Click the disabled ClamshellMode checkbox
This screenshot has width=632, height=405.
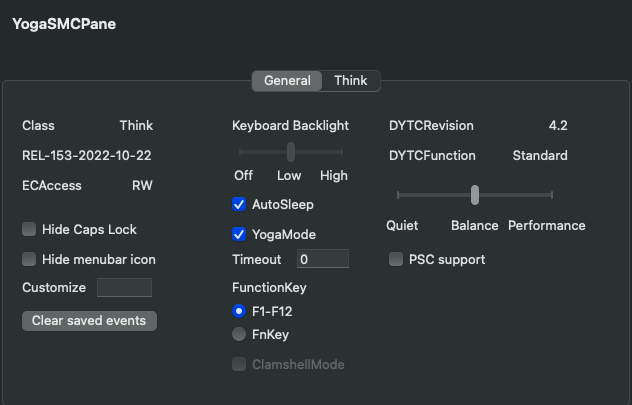(x=239, y=364)
